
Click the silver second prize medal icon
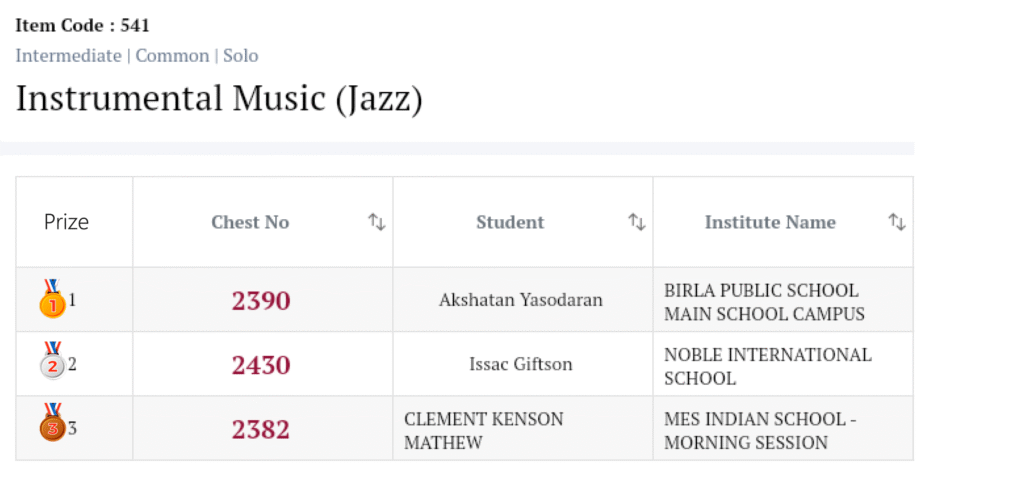52,363
